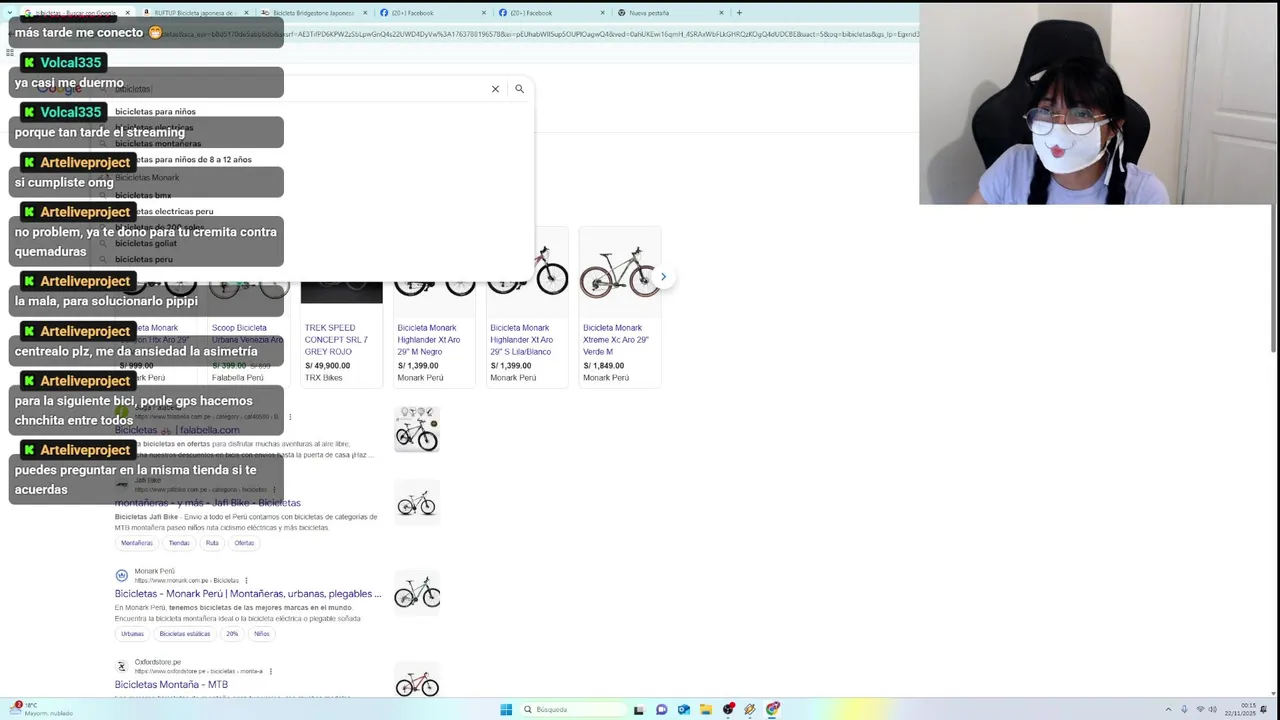
Task: Open notifications bell in the taskbar
Action: (1264, 710)
